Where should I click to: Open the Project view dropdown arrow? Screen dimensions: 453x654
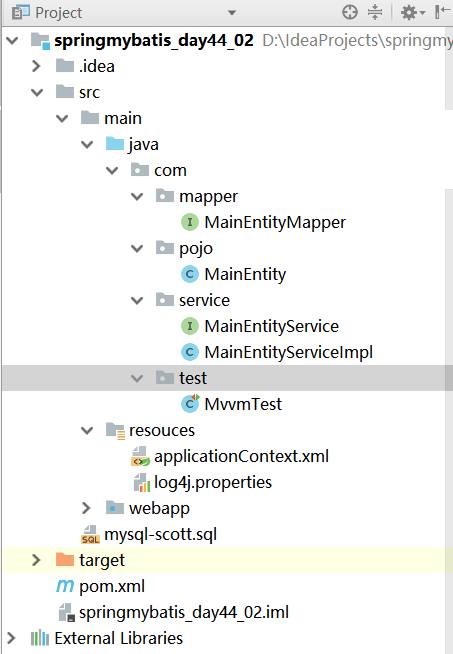232,13
